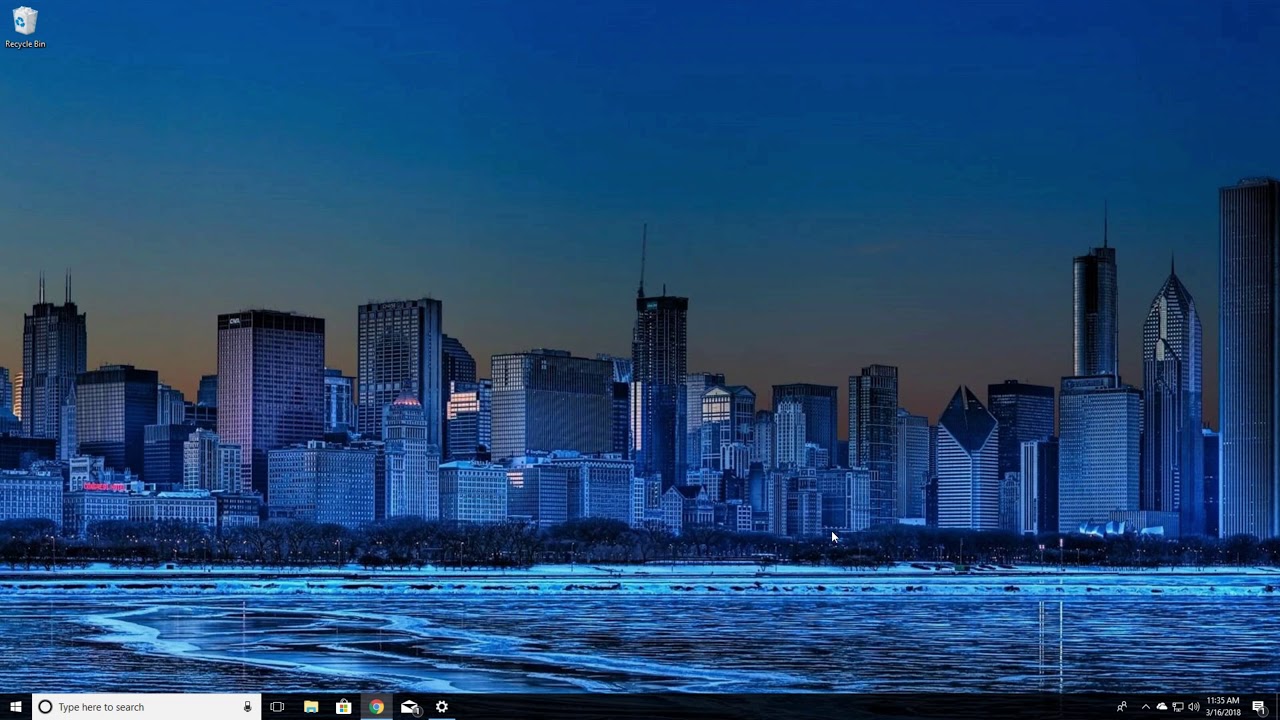The height and width of the screenshot is (720, 1280).
Task: Expand the hidden system tray icons chevron
Action: 1145,707
